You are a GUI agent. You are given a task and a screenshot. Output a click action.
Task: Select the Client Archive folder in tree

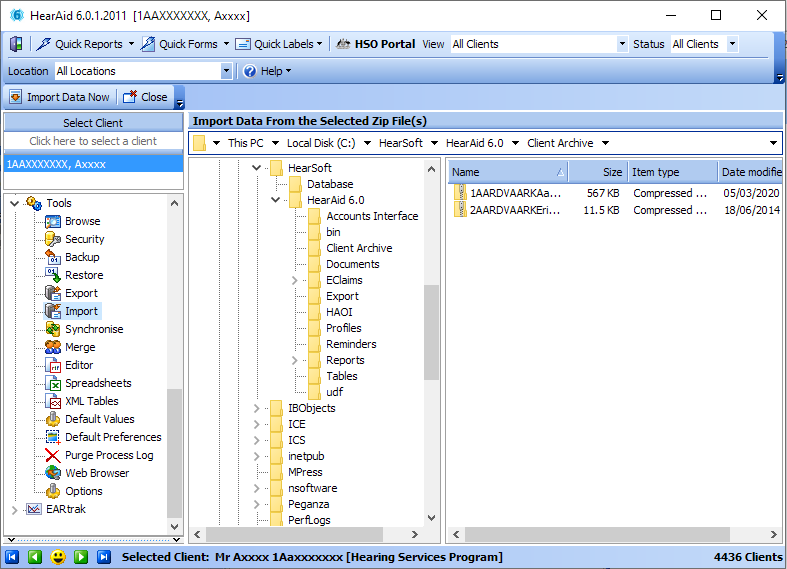tap(359, 248)
